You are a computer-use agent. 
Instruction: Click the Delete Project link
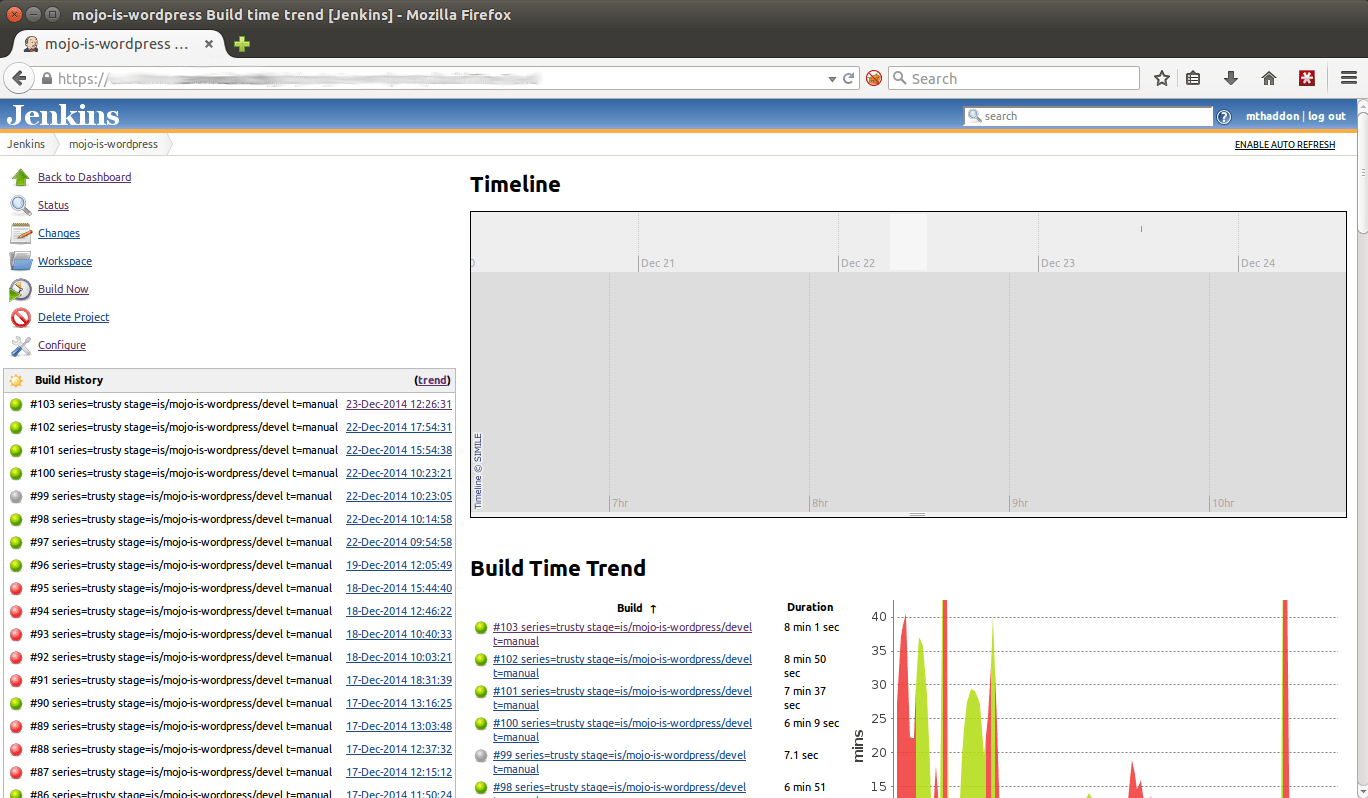click(73, 317)
